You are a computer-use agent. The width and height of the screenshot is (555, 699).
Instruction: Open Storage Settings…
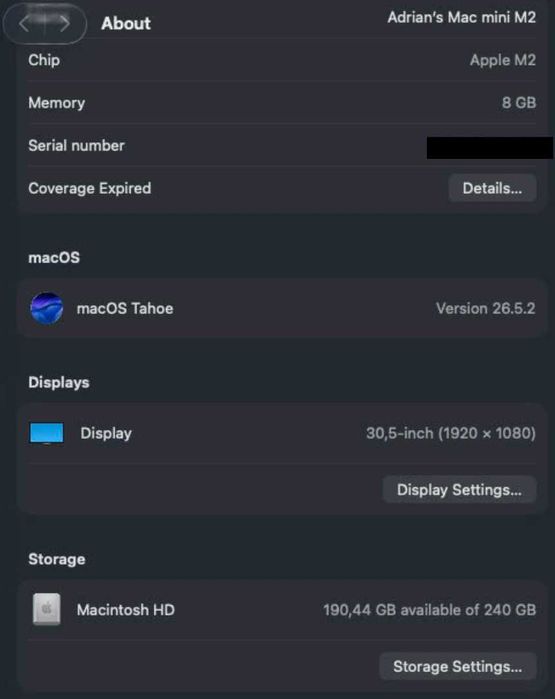(457, 666)
